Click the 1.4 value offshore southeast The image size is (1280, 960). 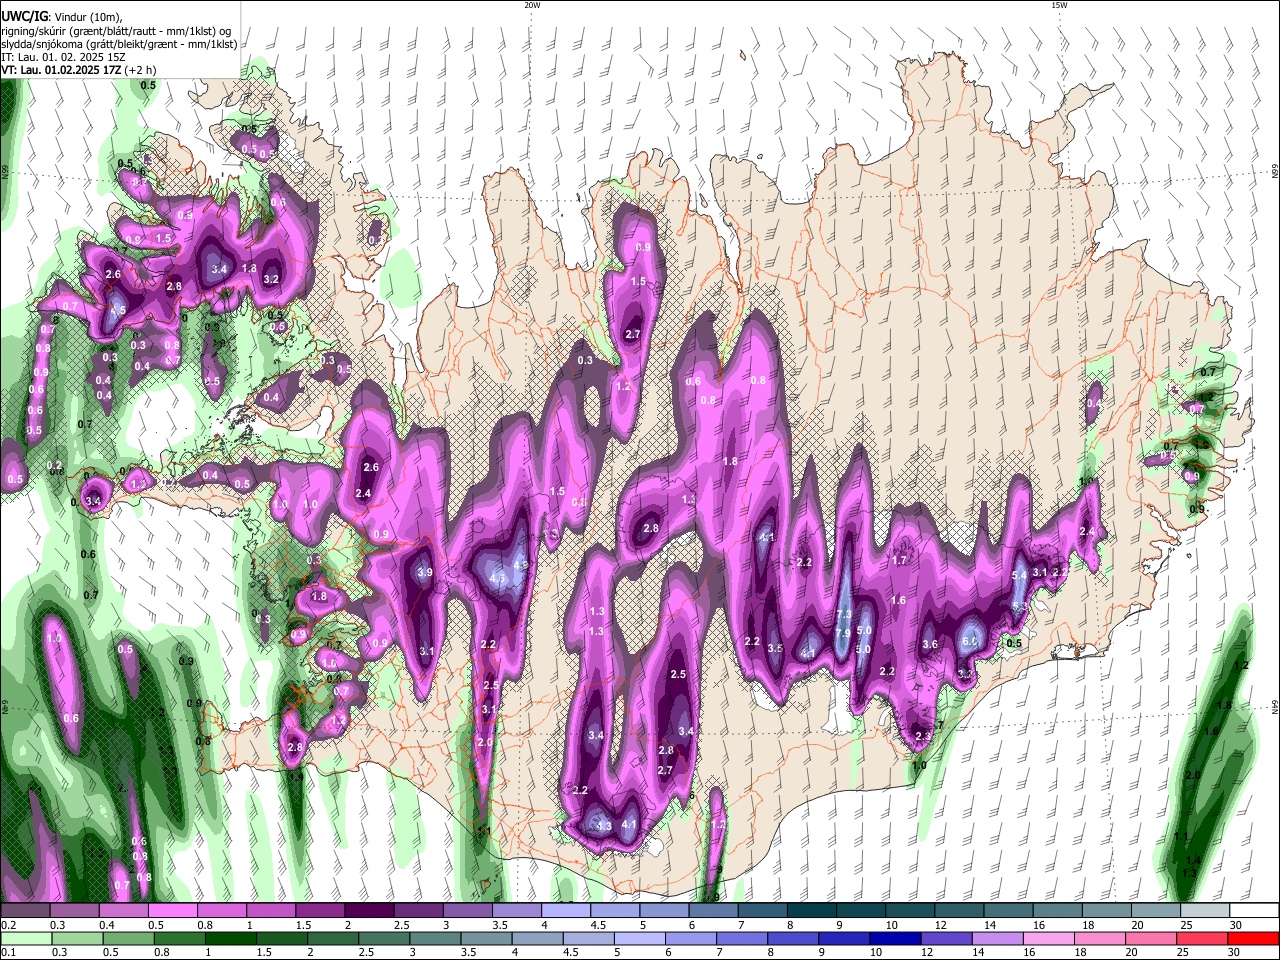point(1192,861)
